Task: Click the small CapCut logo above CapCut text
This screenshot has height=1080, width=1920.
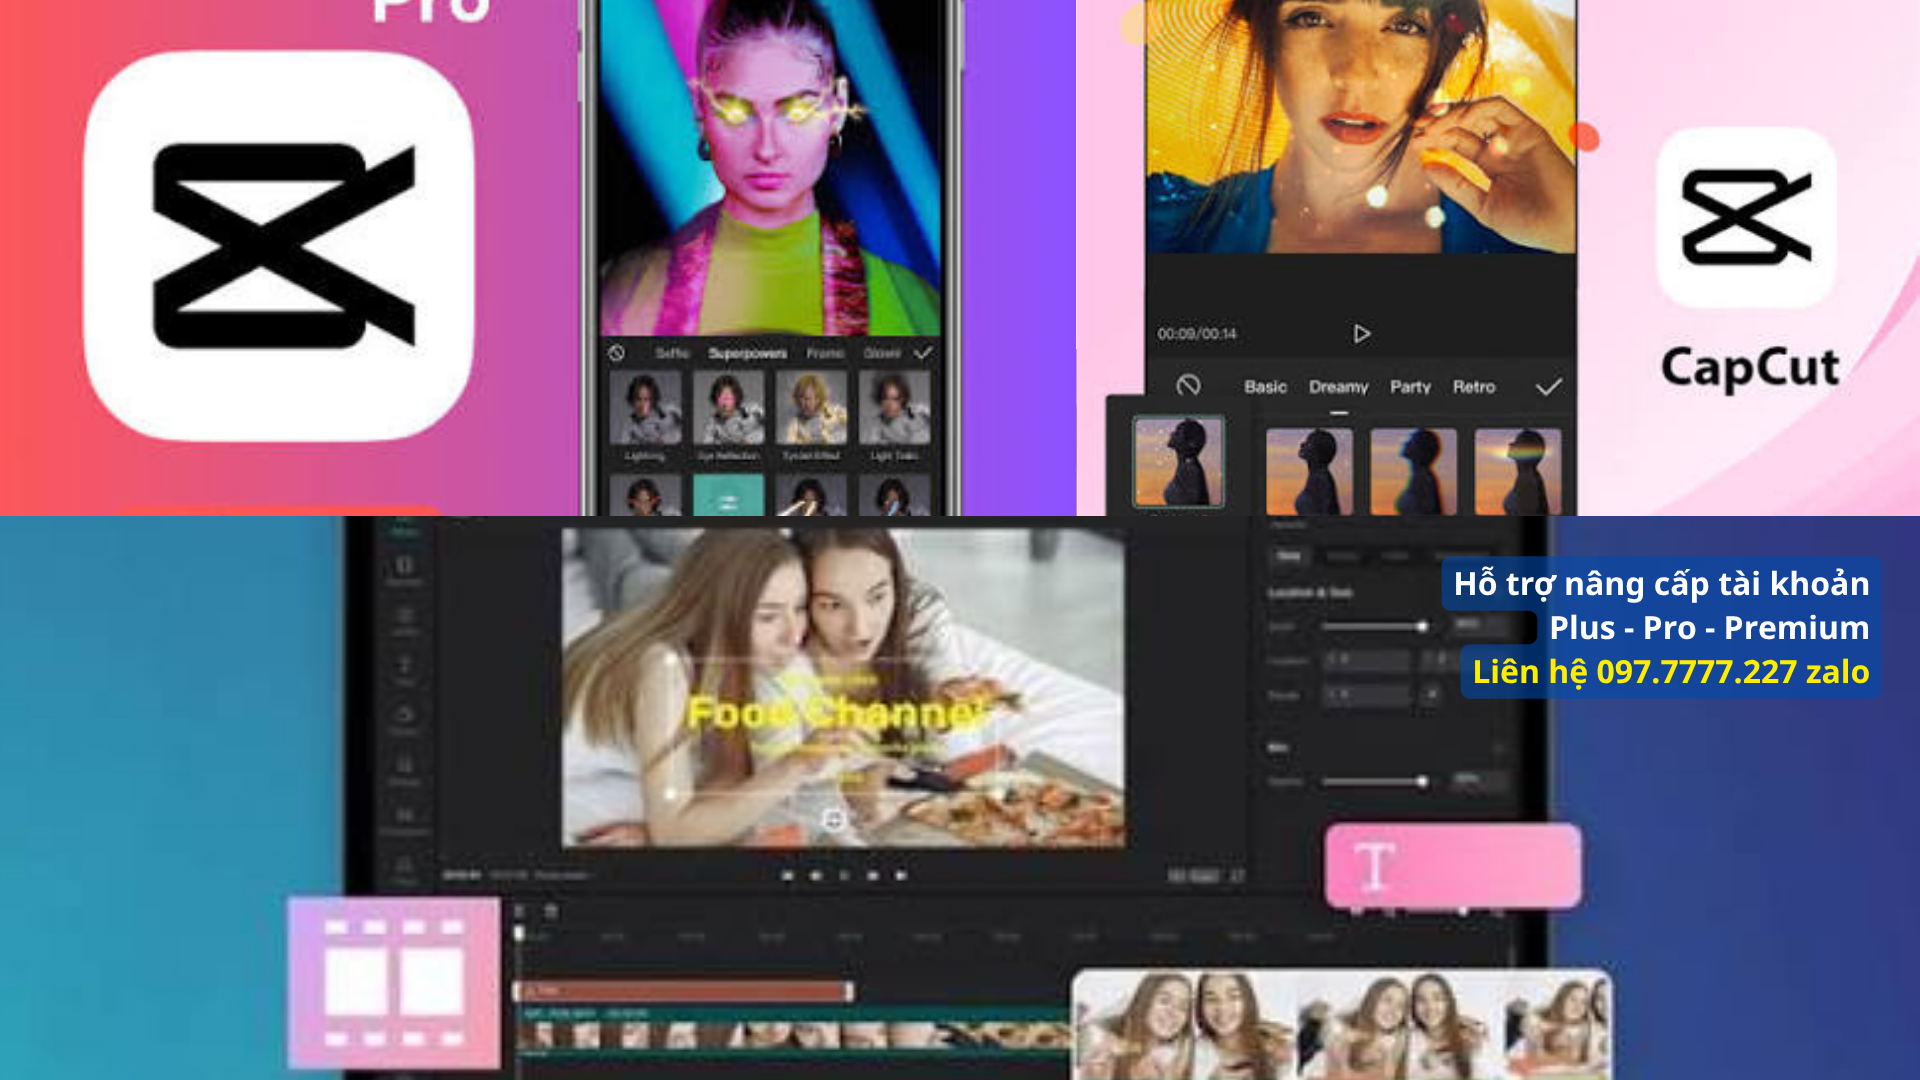Action: click(1746, 217)
